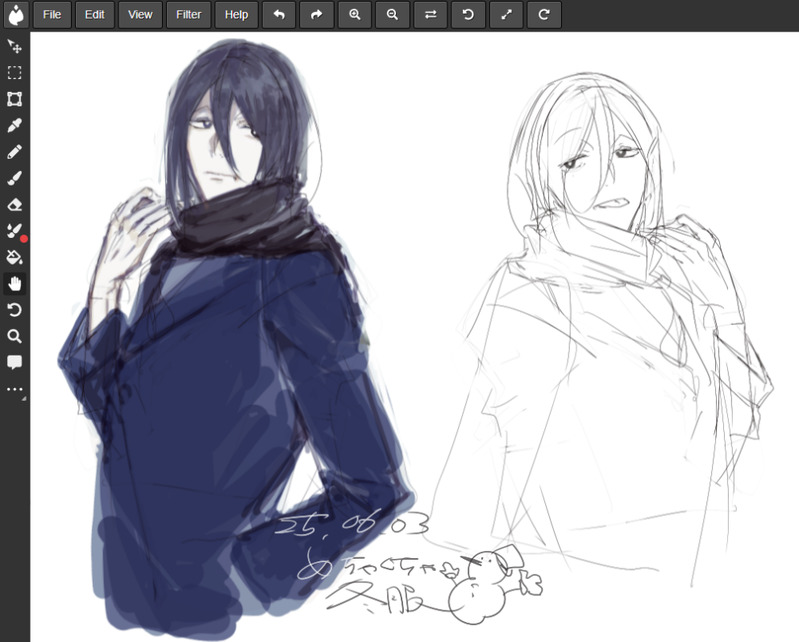799x642 pixels.
Task: Expand more tools via three dots
Action: coord(14,389)
